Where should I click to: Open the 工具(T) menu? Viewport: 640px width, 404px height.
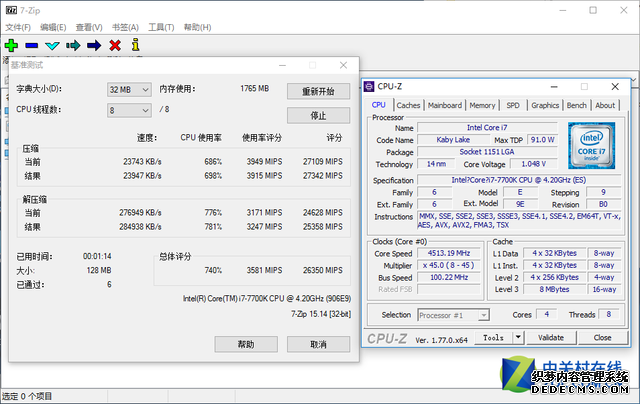tap(161, 27)
